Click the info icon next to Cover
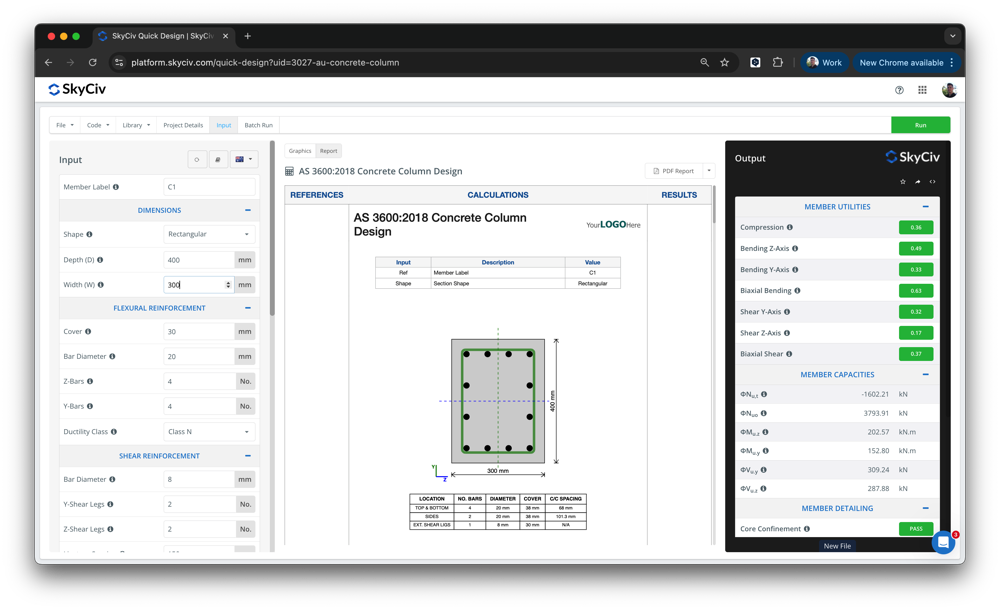Screen dimensions: 1000x610 [88, 331]
